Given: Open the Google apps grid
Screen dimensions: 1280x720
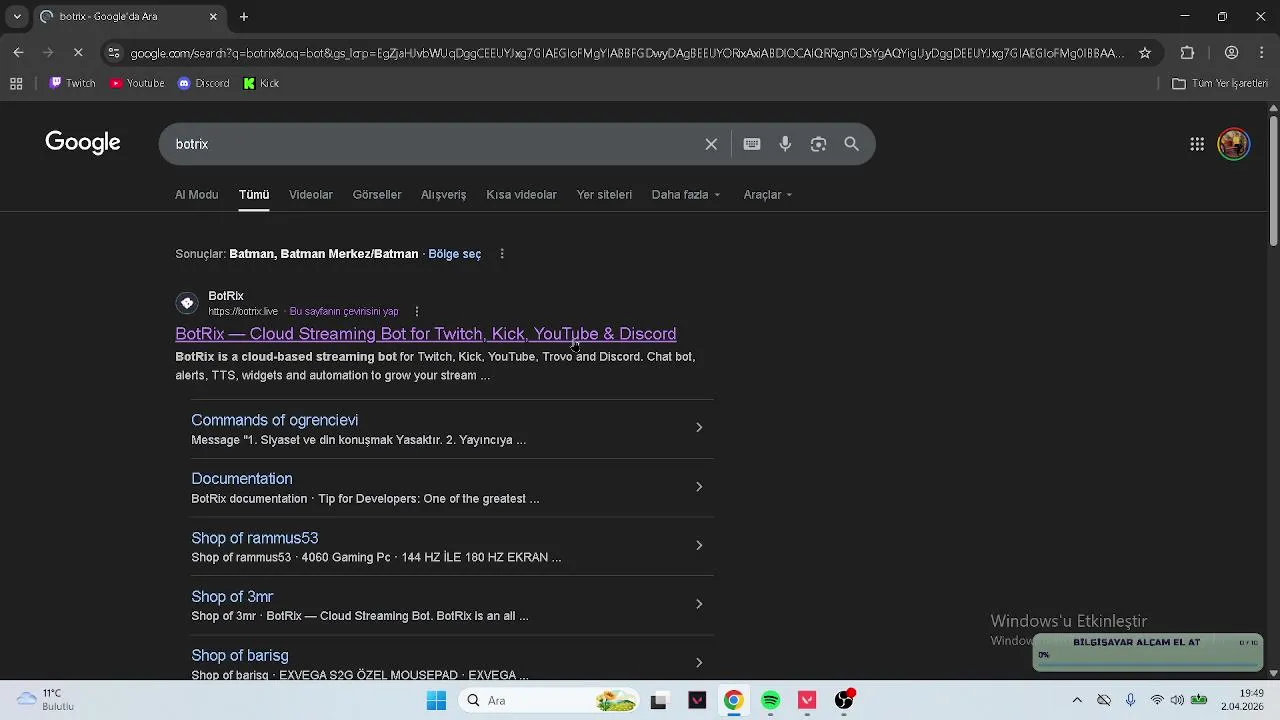Looking at the screenshot, I should pyautogui.click(x=1197, y=144).
